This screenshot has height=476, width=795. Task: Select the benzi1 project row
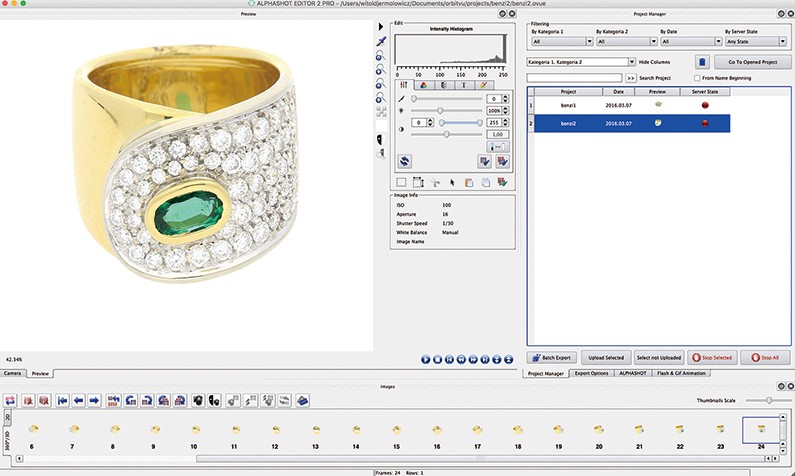click(x=632, y=105)
